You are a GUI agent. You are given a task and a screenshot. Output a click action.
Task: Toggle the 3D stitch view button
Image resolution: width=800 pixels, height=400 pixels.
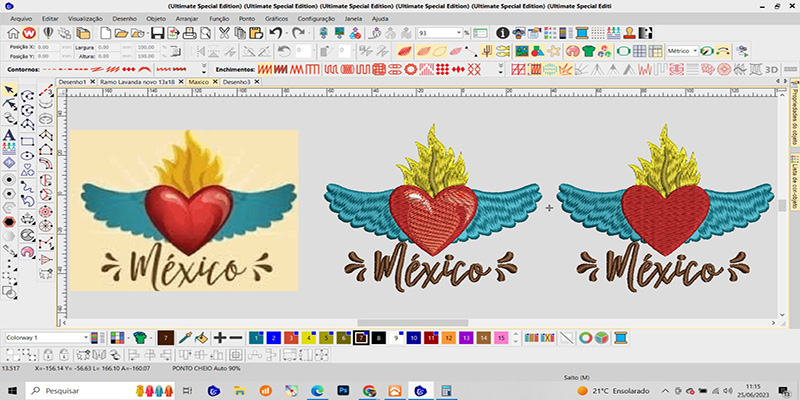pos(771,69)
